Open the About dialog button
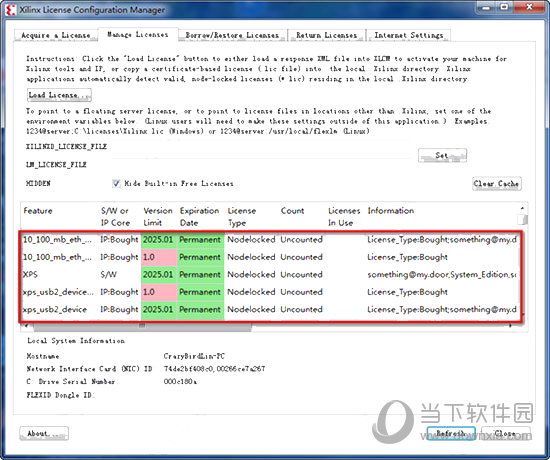 coord(44,433)
